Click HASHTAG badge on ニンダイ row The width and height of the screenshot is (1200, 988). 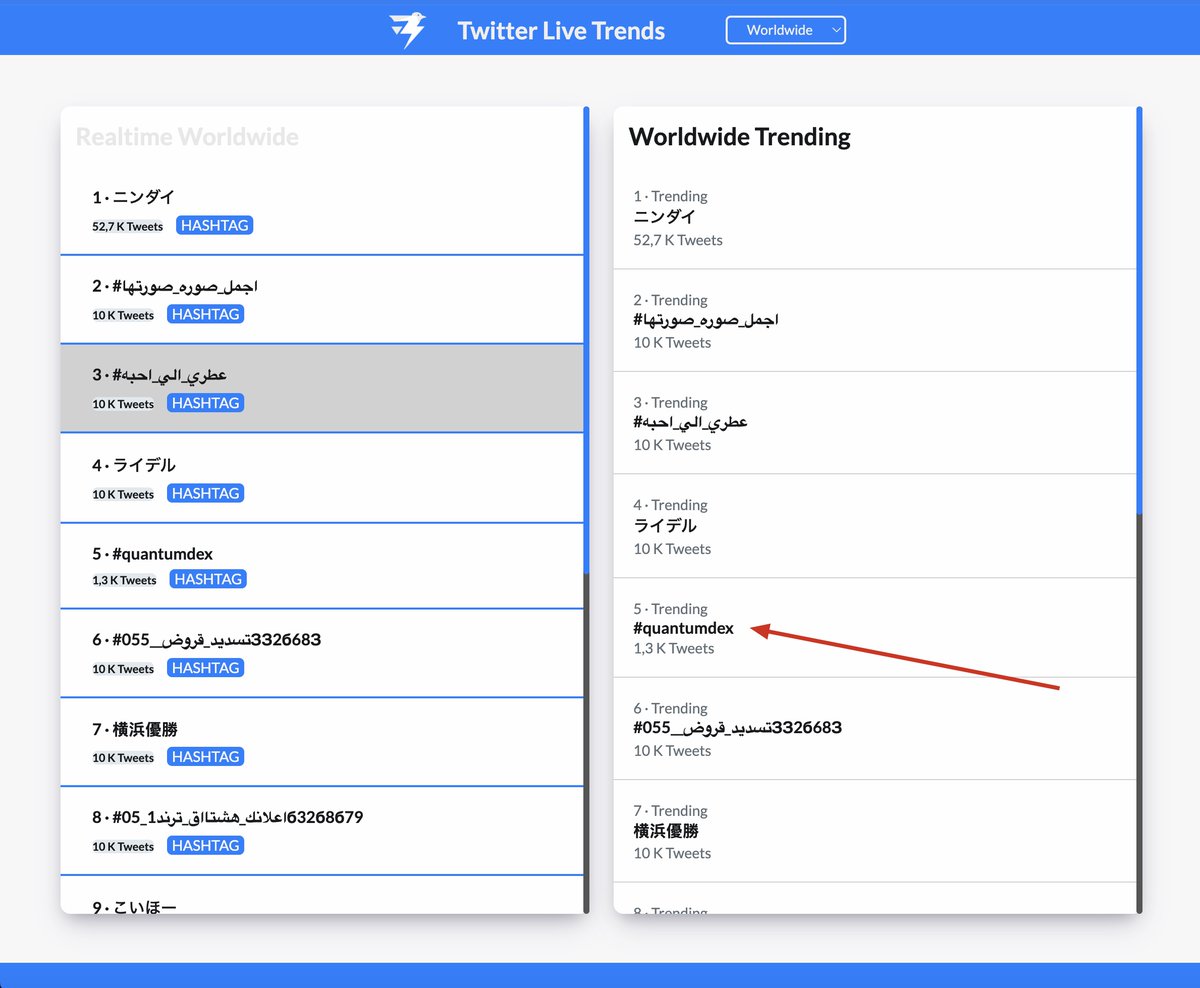coord(215,225)
